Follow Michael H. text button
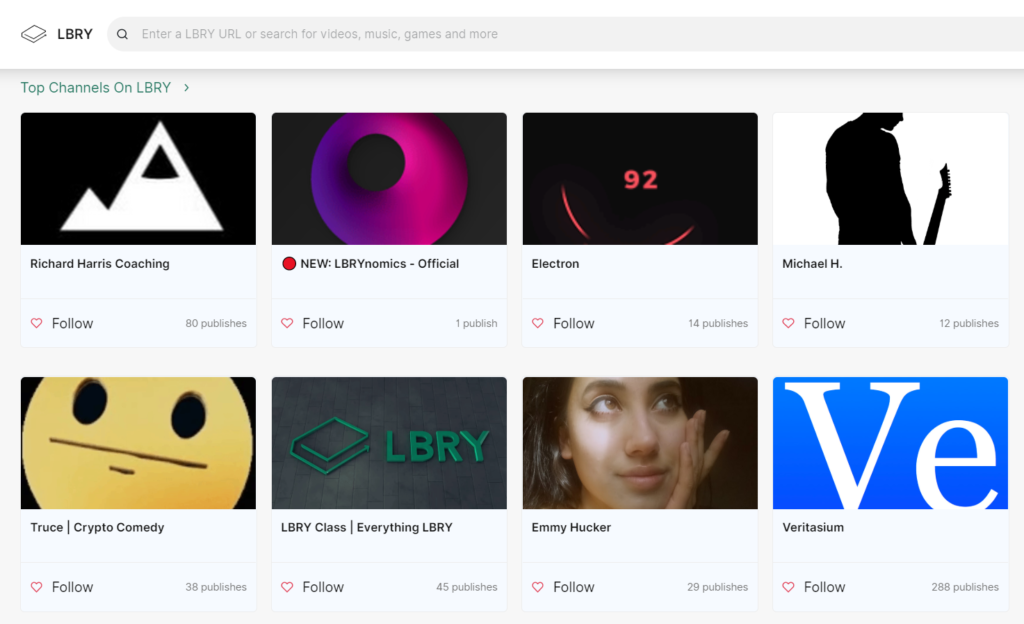1024x624 pixels. 825,323
